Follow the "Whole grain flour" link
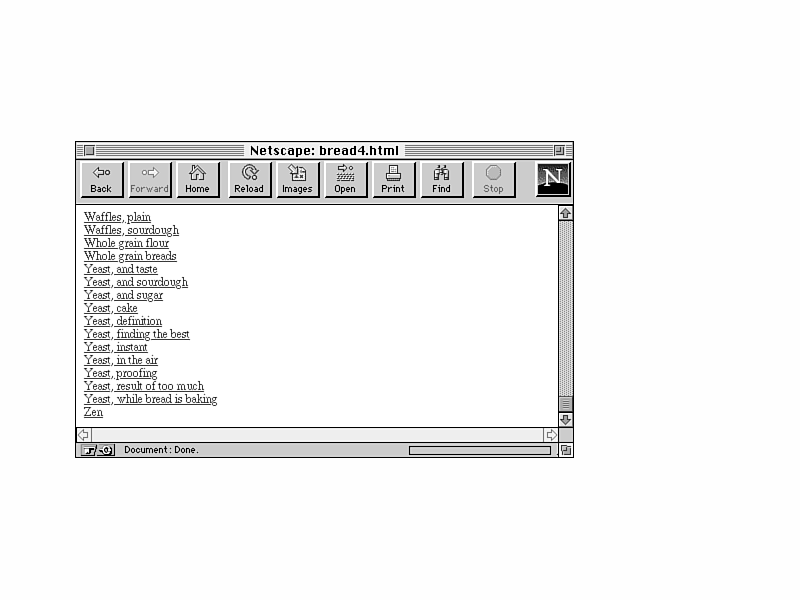800x600 pixels. tap(126, 243)
